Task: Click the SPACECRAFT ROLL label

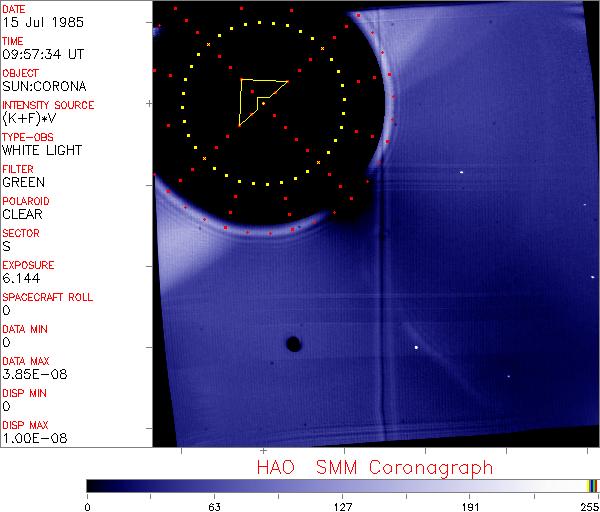Action: point(47,297)
